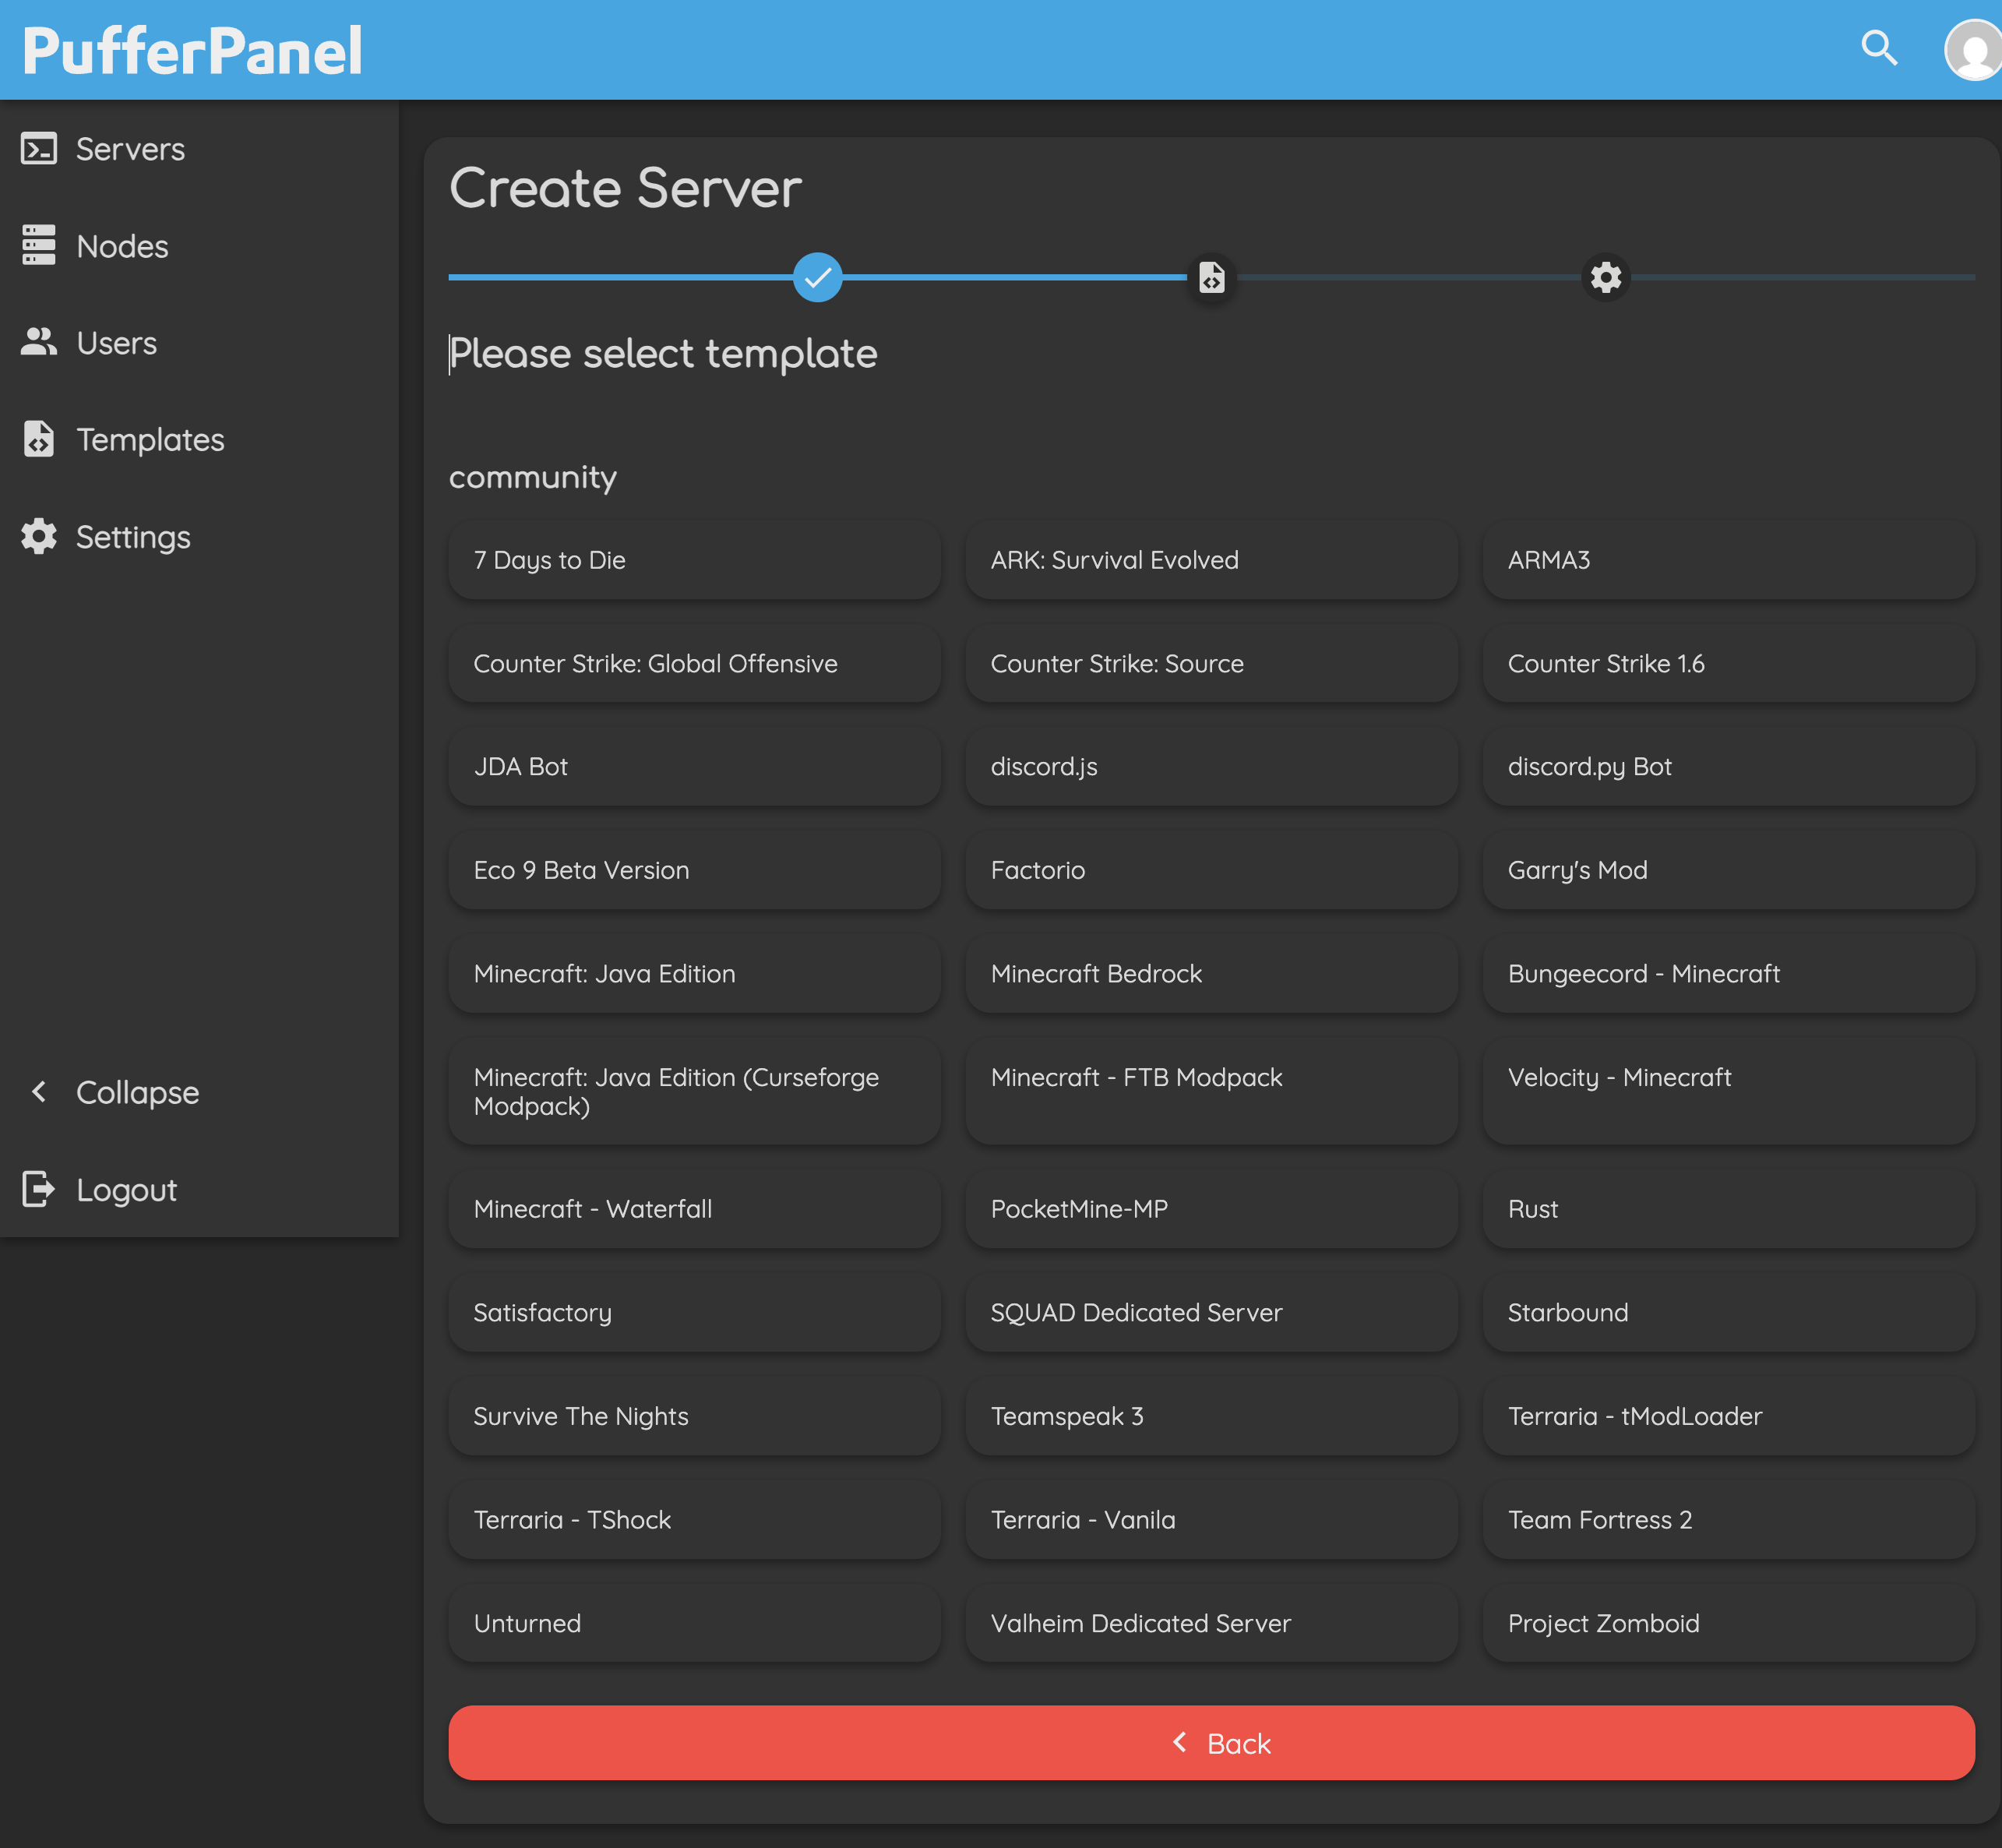This screenshot has width=2002, height=1848.
Task: Click the 'Please select template' heading
Action: point(663,354)
